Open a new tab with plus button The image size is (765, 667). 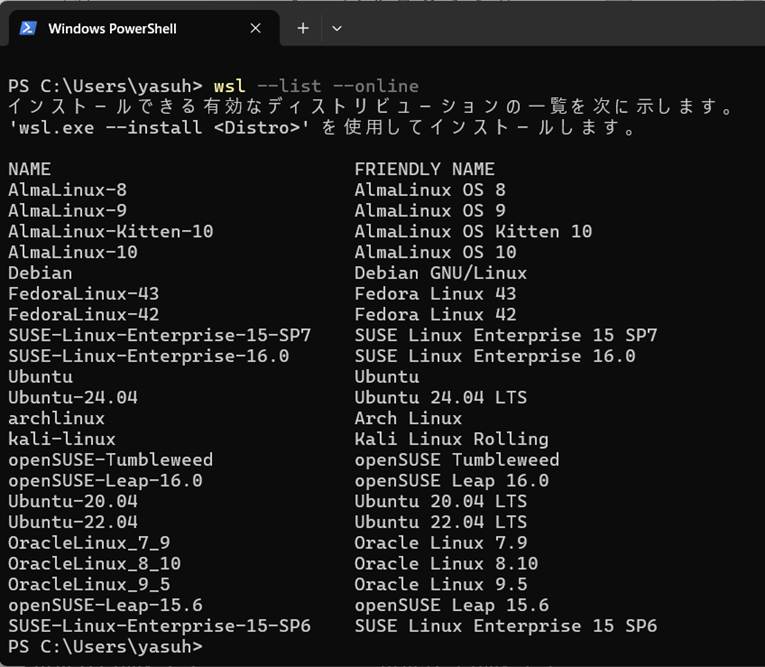[303, 28]
